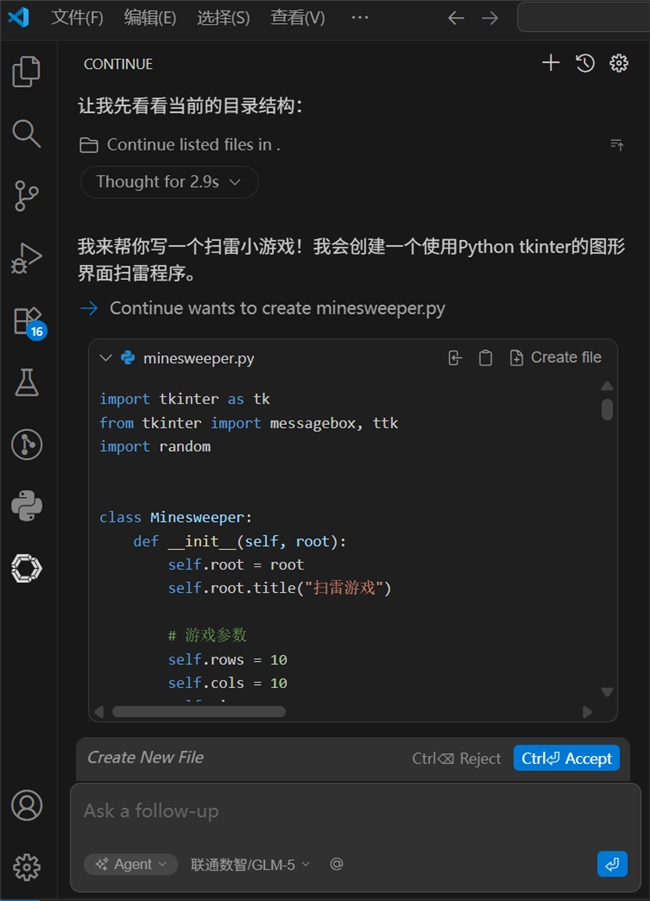This screenshot has width=650, height=901.
Task: Click the 'Ask a follow-up' input field
Action: click(x=350, y=811)
